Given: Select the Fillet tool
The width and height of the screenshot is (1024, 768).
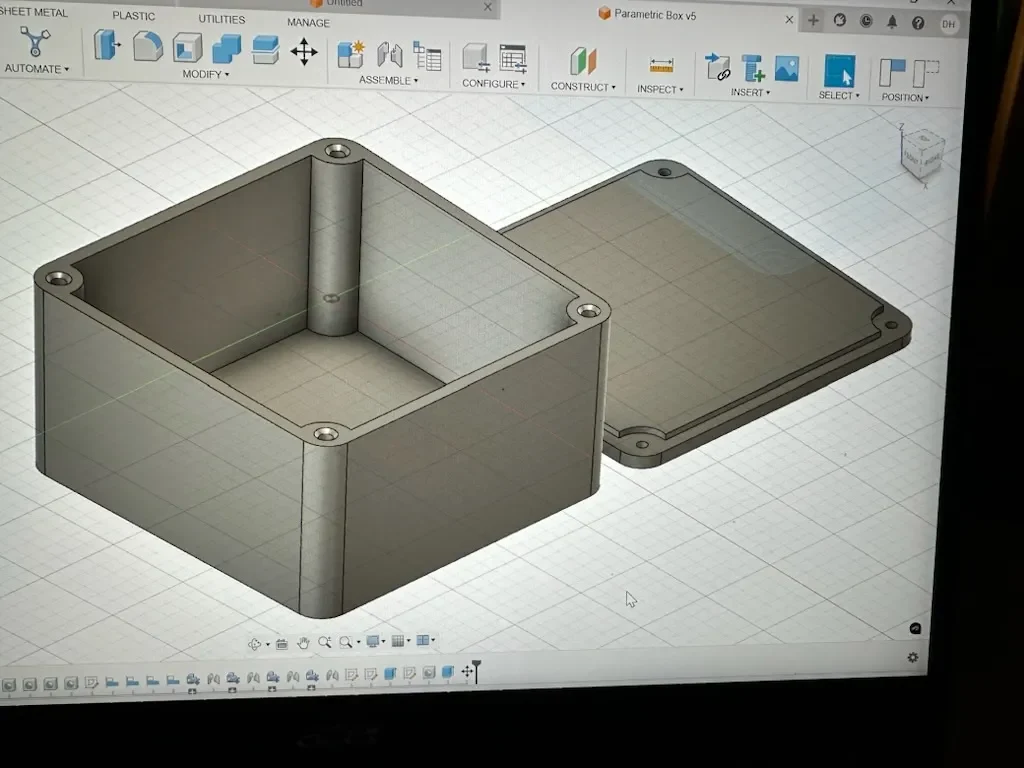Looking at the screenshot, I should tap(148, 47).
